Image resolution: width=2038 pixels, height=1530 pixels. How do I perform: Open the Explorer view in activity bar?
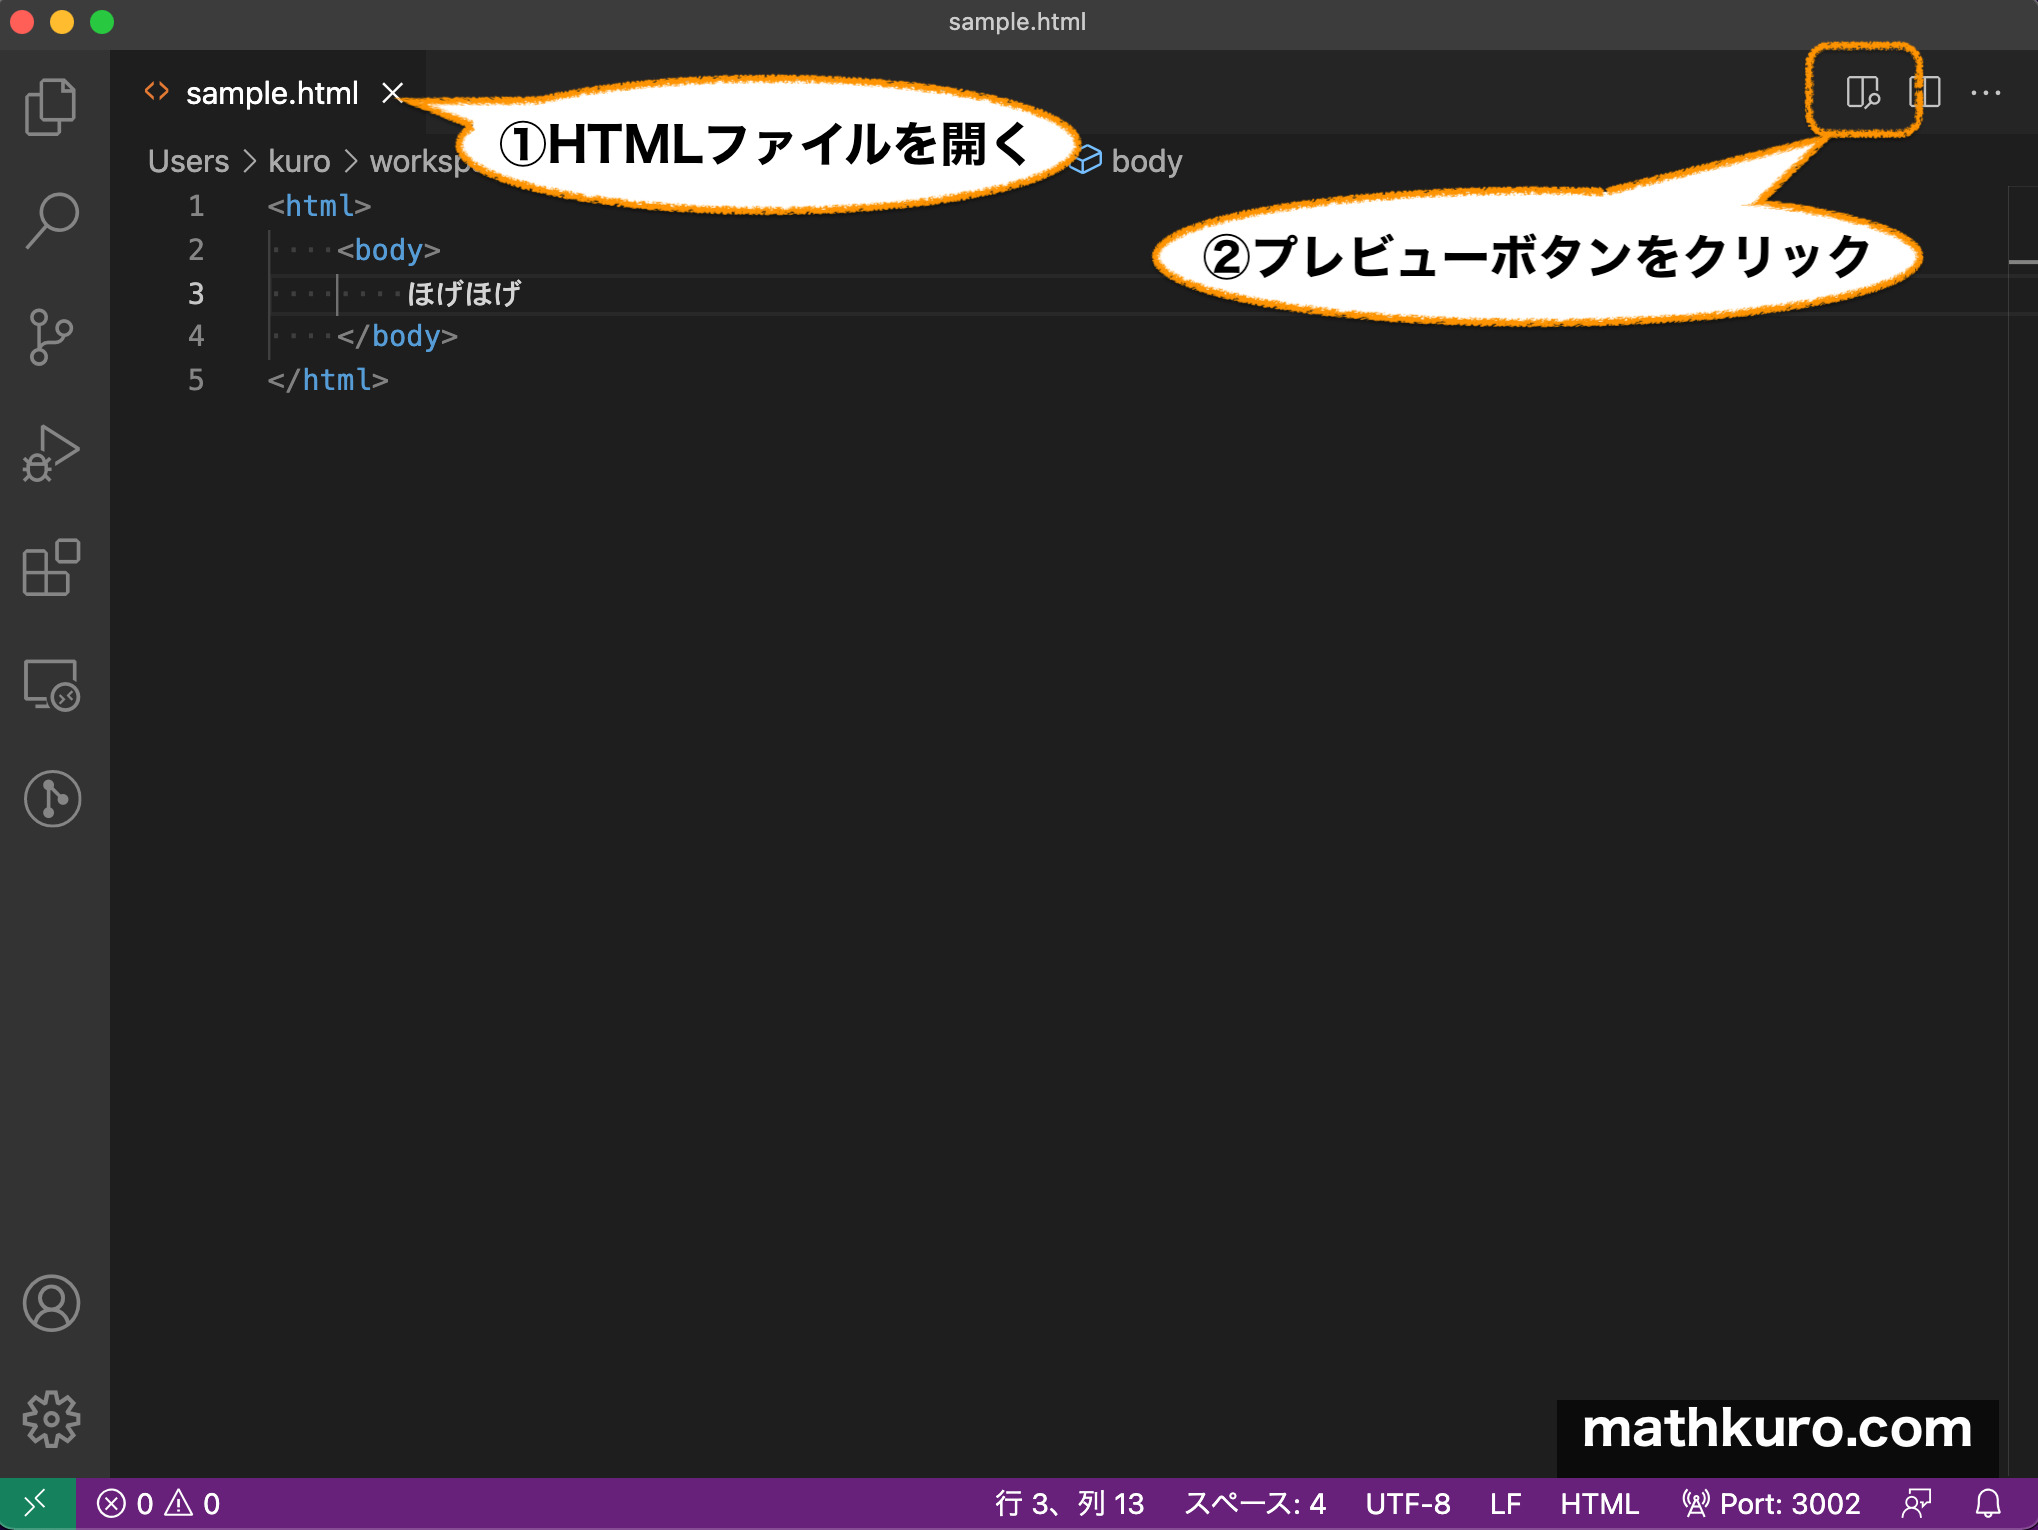click(51, 105)
